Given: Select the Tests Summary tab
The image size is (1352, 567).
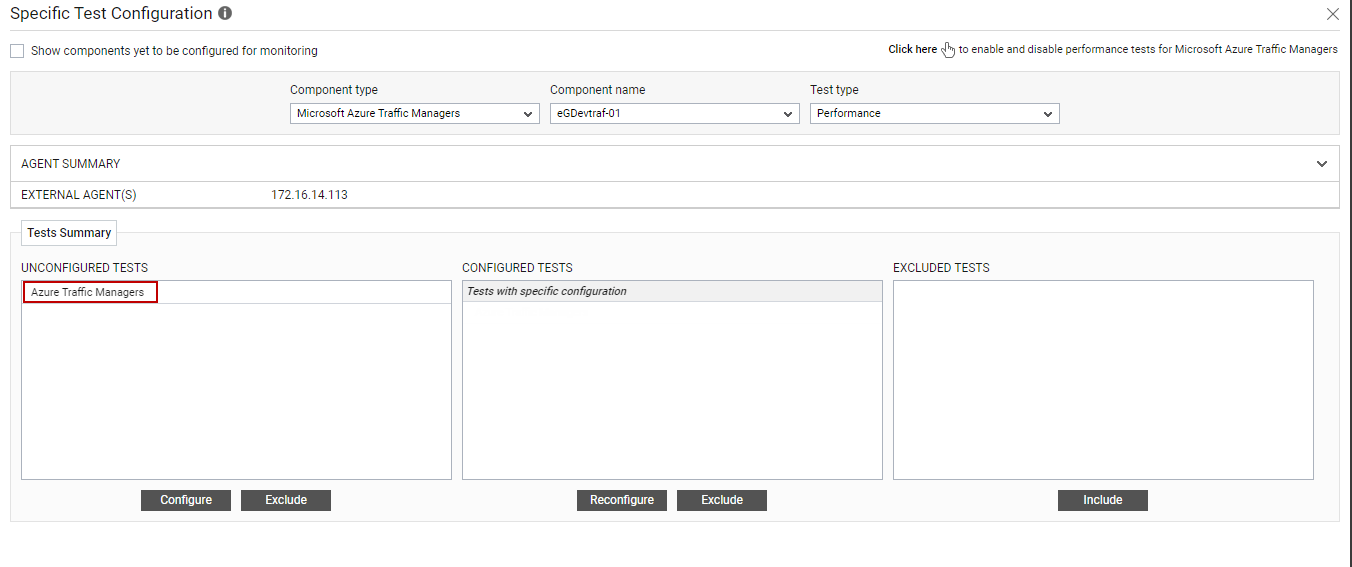Looking at the screenshot, I should click(69, 233).
